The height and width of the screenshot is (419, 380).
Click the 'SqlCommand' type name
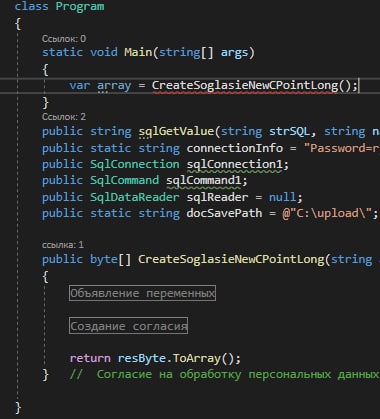pos(124,180)
